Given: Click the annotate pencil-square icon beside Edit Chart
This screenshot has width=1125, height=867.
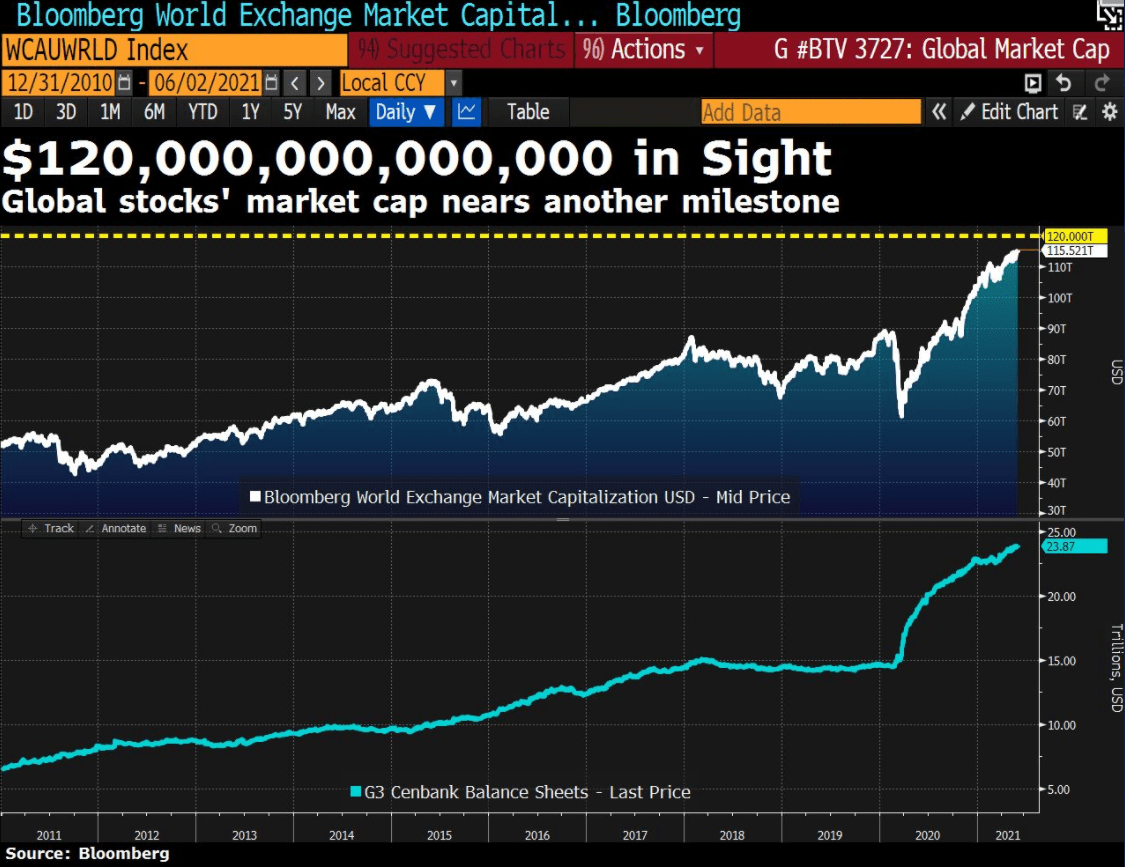Looking at the screenshot, I should (1080, 112).
